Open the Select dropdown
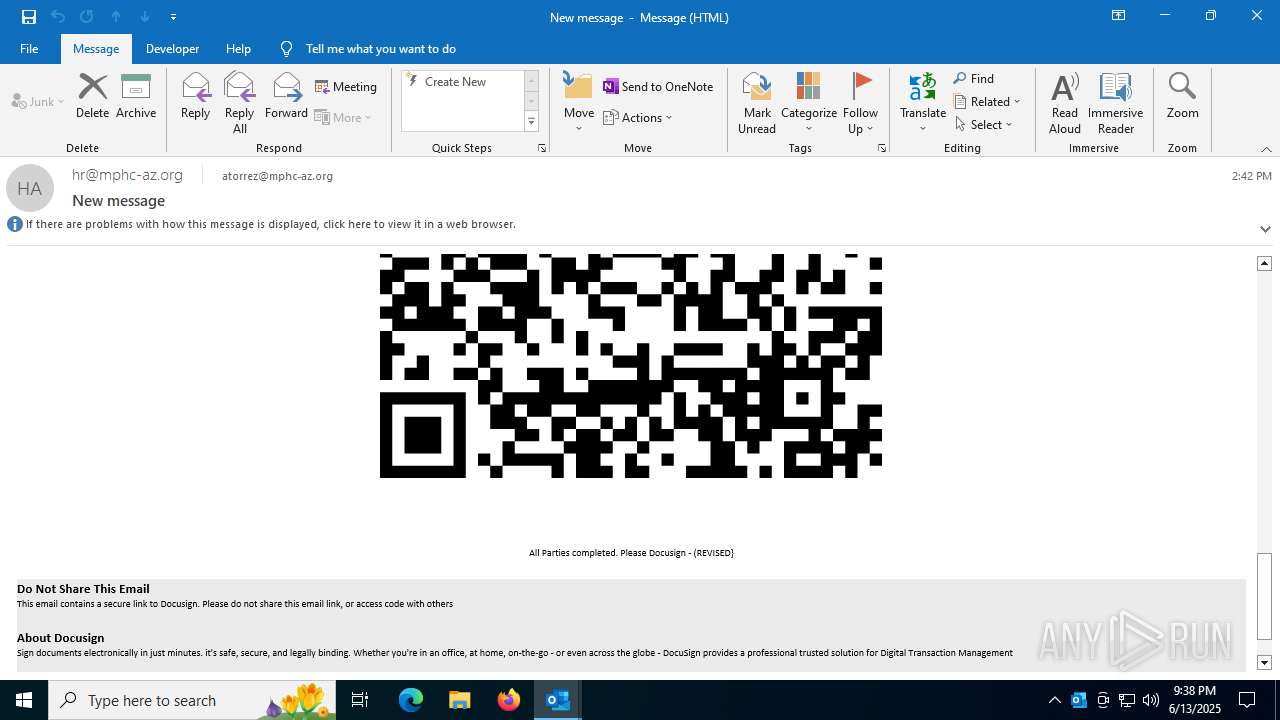The image size is (1280, 720). tap(984, 125)
